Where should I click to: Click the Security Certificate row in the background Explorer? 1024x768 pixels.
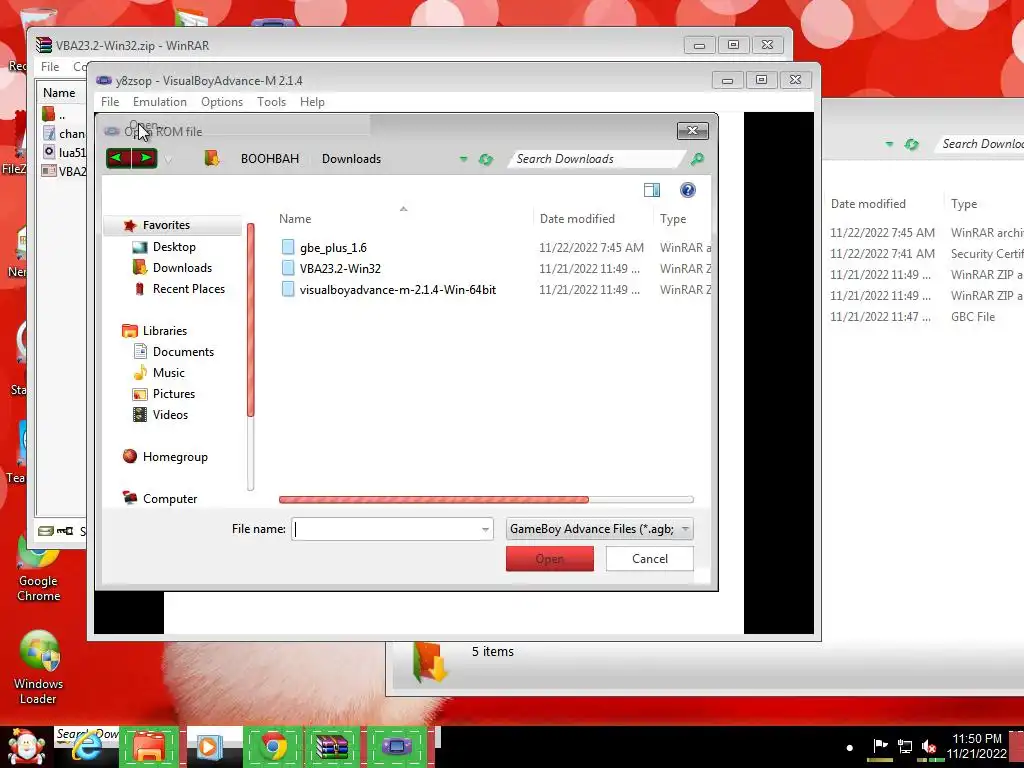pos(923,253)
